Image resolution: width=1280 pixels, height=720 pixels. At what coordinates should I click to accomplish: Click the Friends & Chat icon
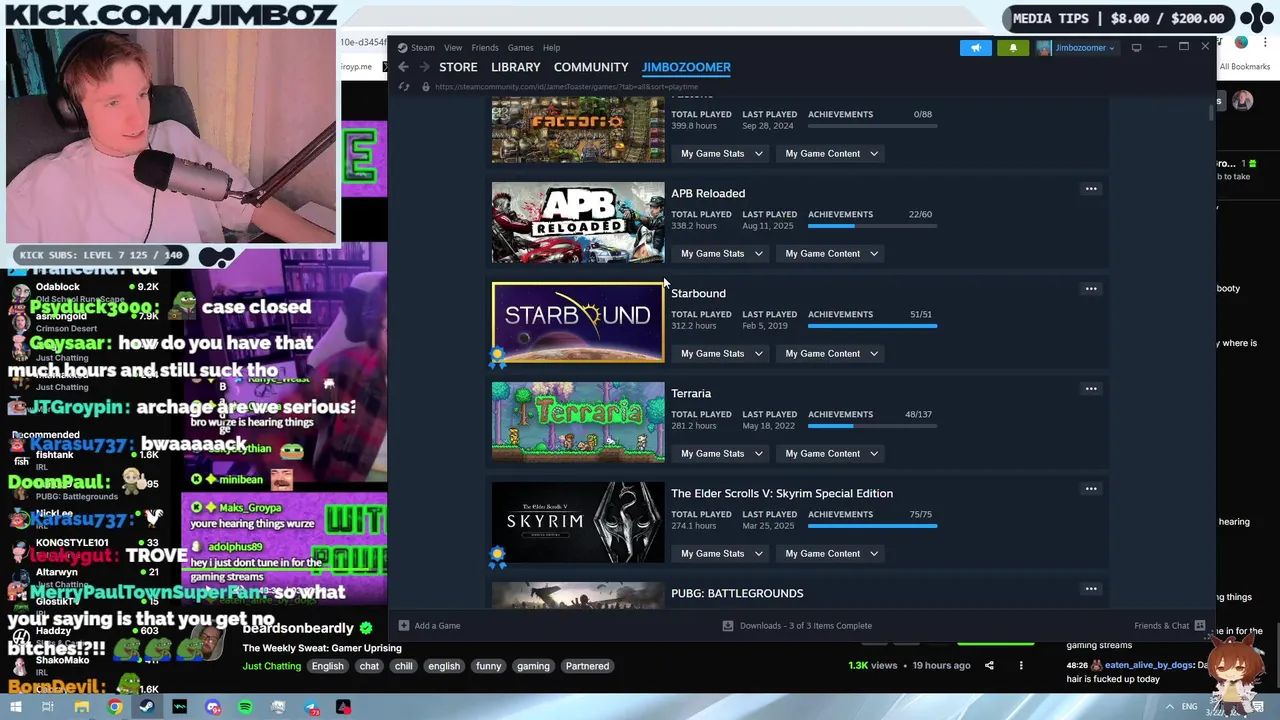(1200, 626)
